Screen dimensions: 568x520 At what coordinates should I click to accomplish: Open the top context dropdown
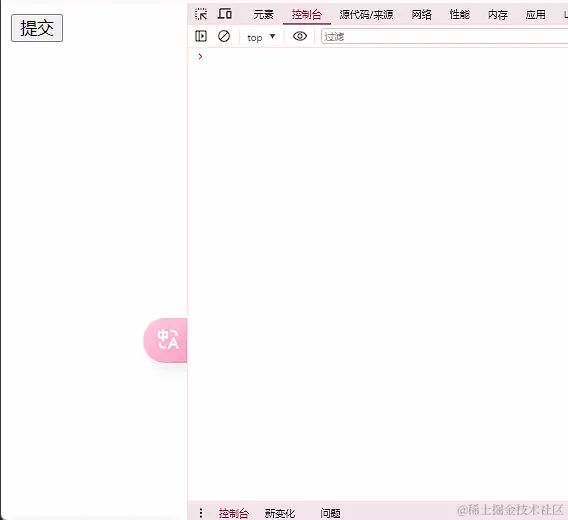coord(261,37)
